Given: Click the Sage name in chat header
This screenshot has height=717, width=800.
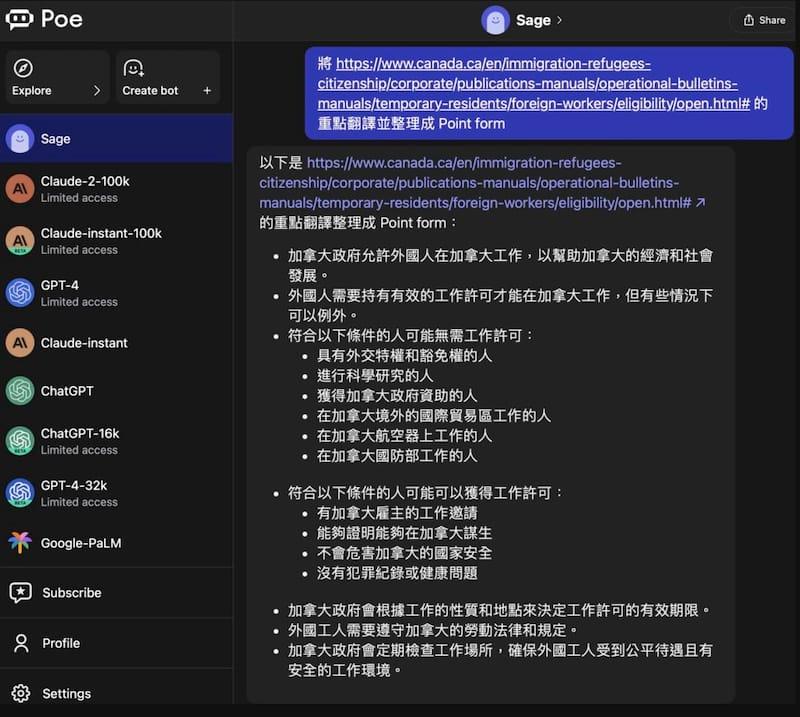Looking at the screenshot, I should [x=533, y=20].
